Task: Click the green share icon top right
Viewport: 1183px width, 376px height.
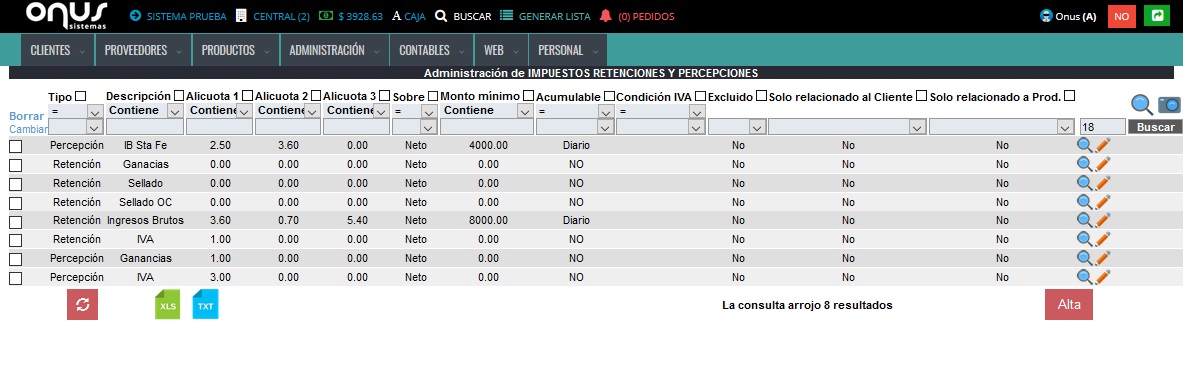Action: (1157, 16)
